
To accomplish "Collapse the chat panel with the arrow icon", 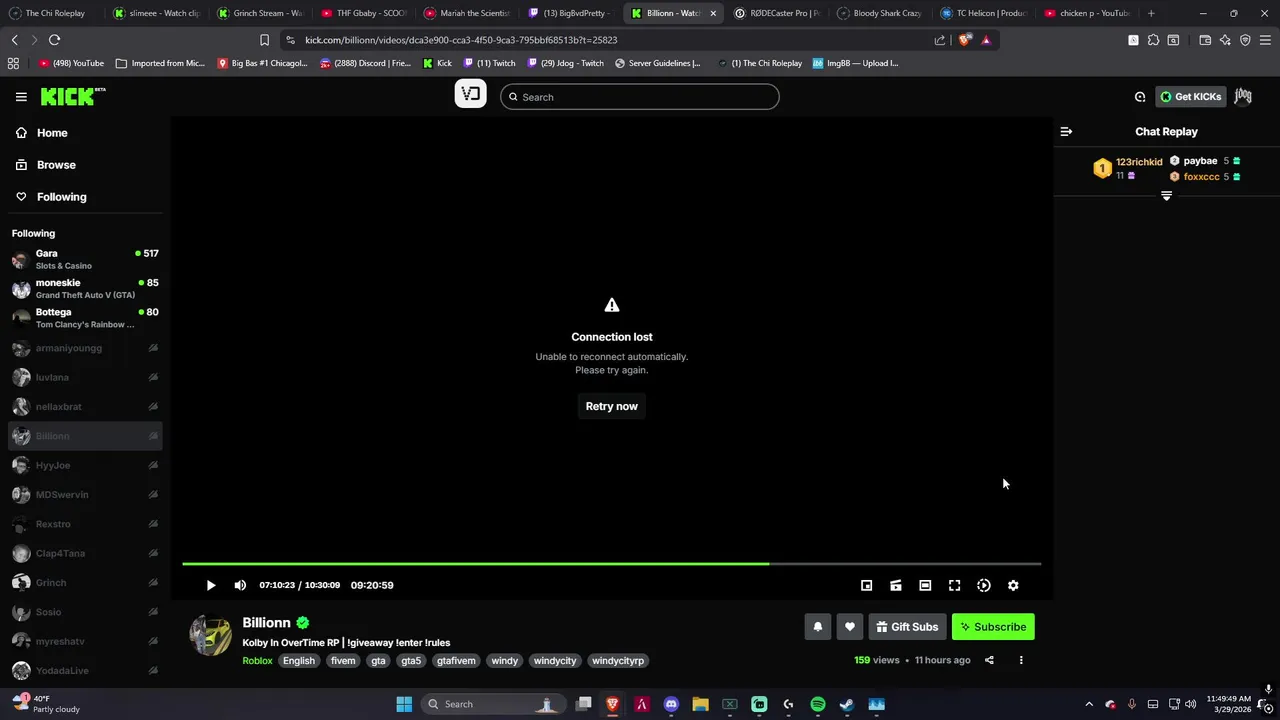I will coord(1066,131).
